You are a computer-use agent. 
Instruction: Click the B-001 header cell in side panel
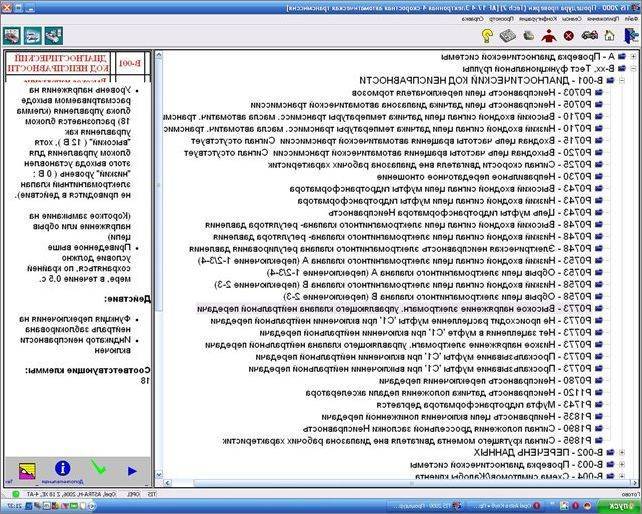point(130,63)
